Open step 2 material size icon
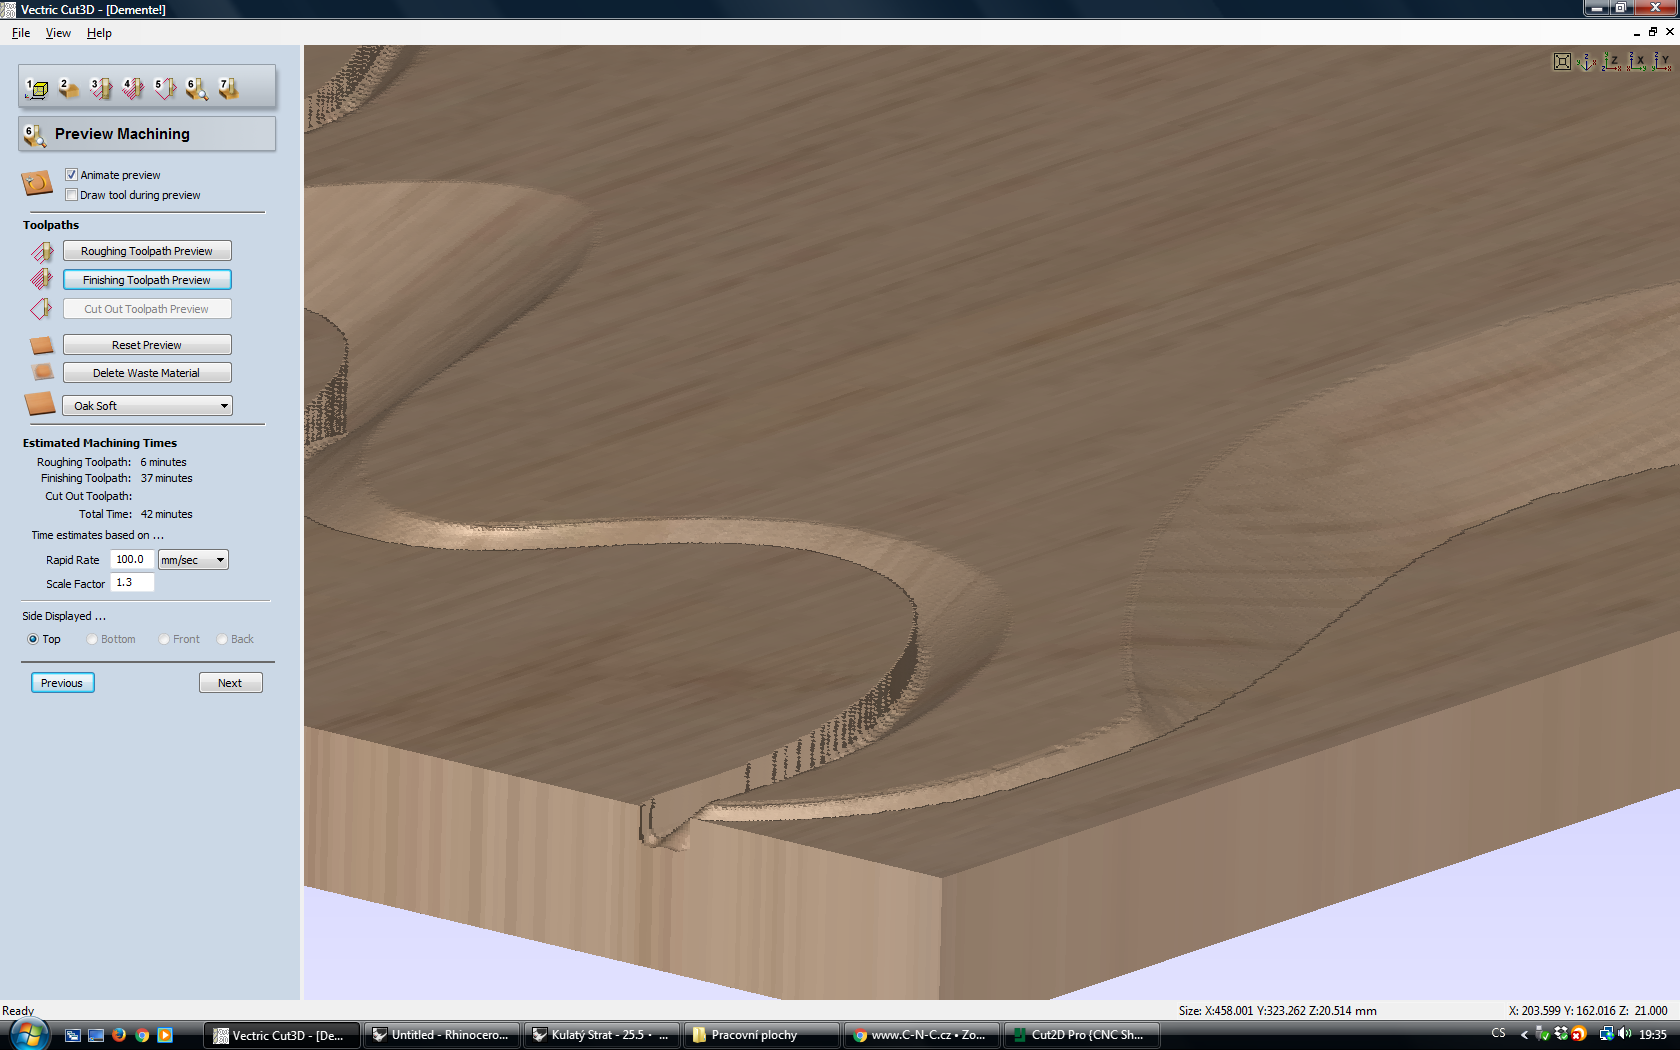The width and height of the screenshot is (1680, 1050). pos(68,89)
